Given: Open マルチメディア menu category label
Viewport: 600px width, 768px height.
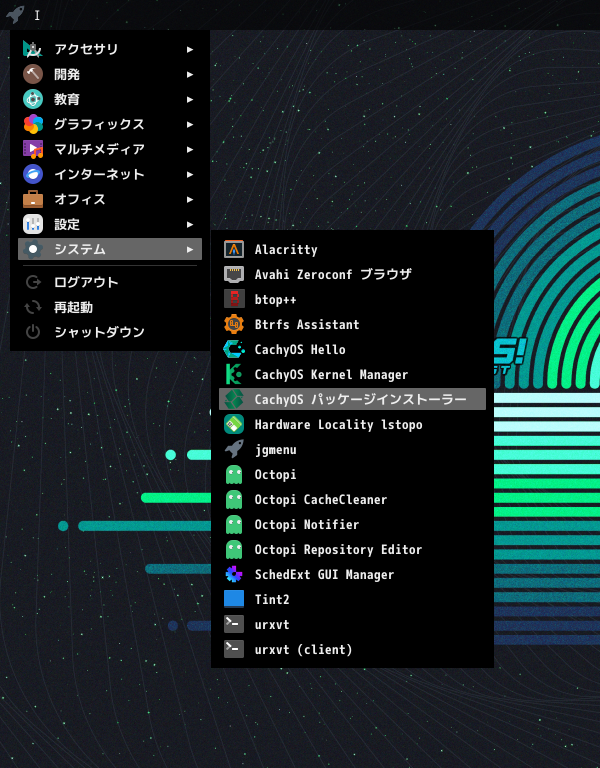Looking at the screenshot, I should (99, 149).
